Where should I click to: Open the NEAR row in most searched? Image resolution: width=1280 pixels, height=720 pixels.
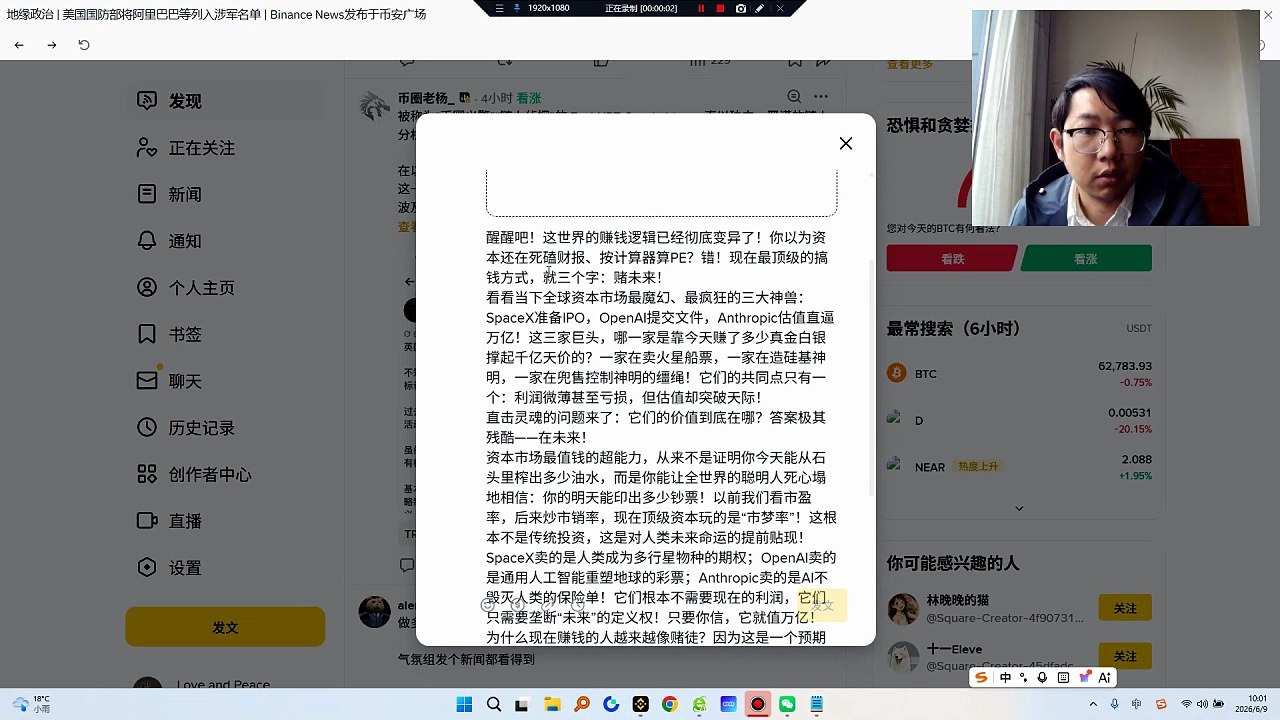(1019, 466)
